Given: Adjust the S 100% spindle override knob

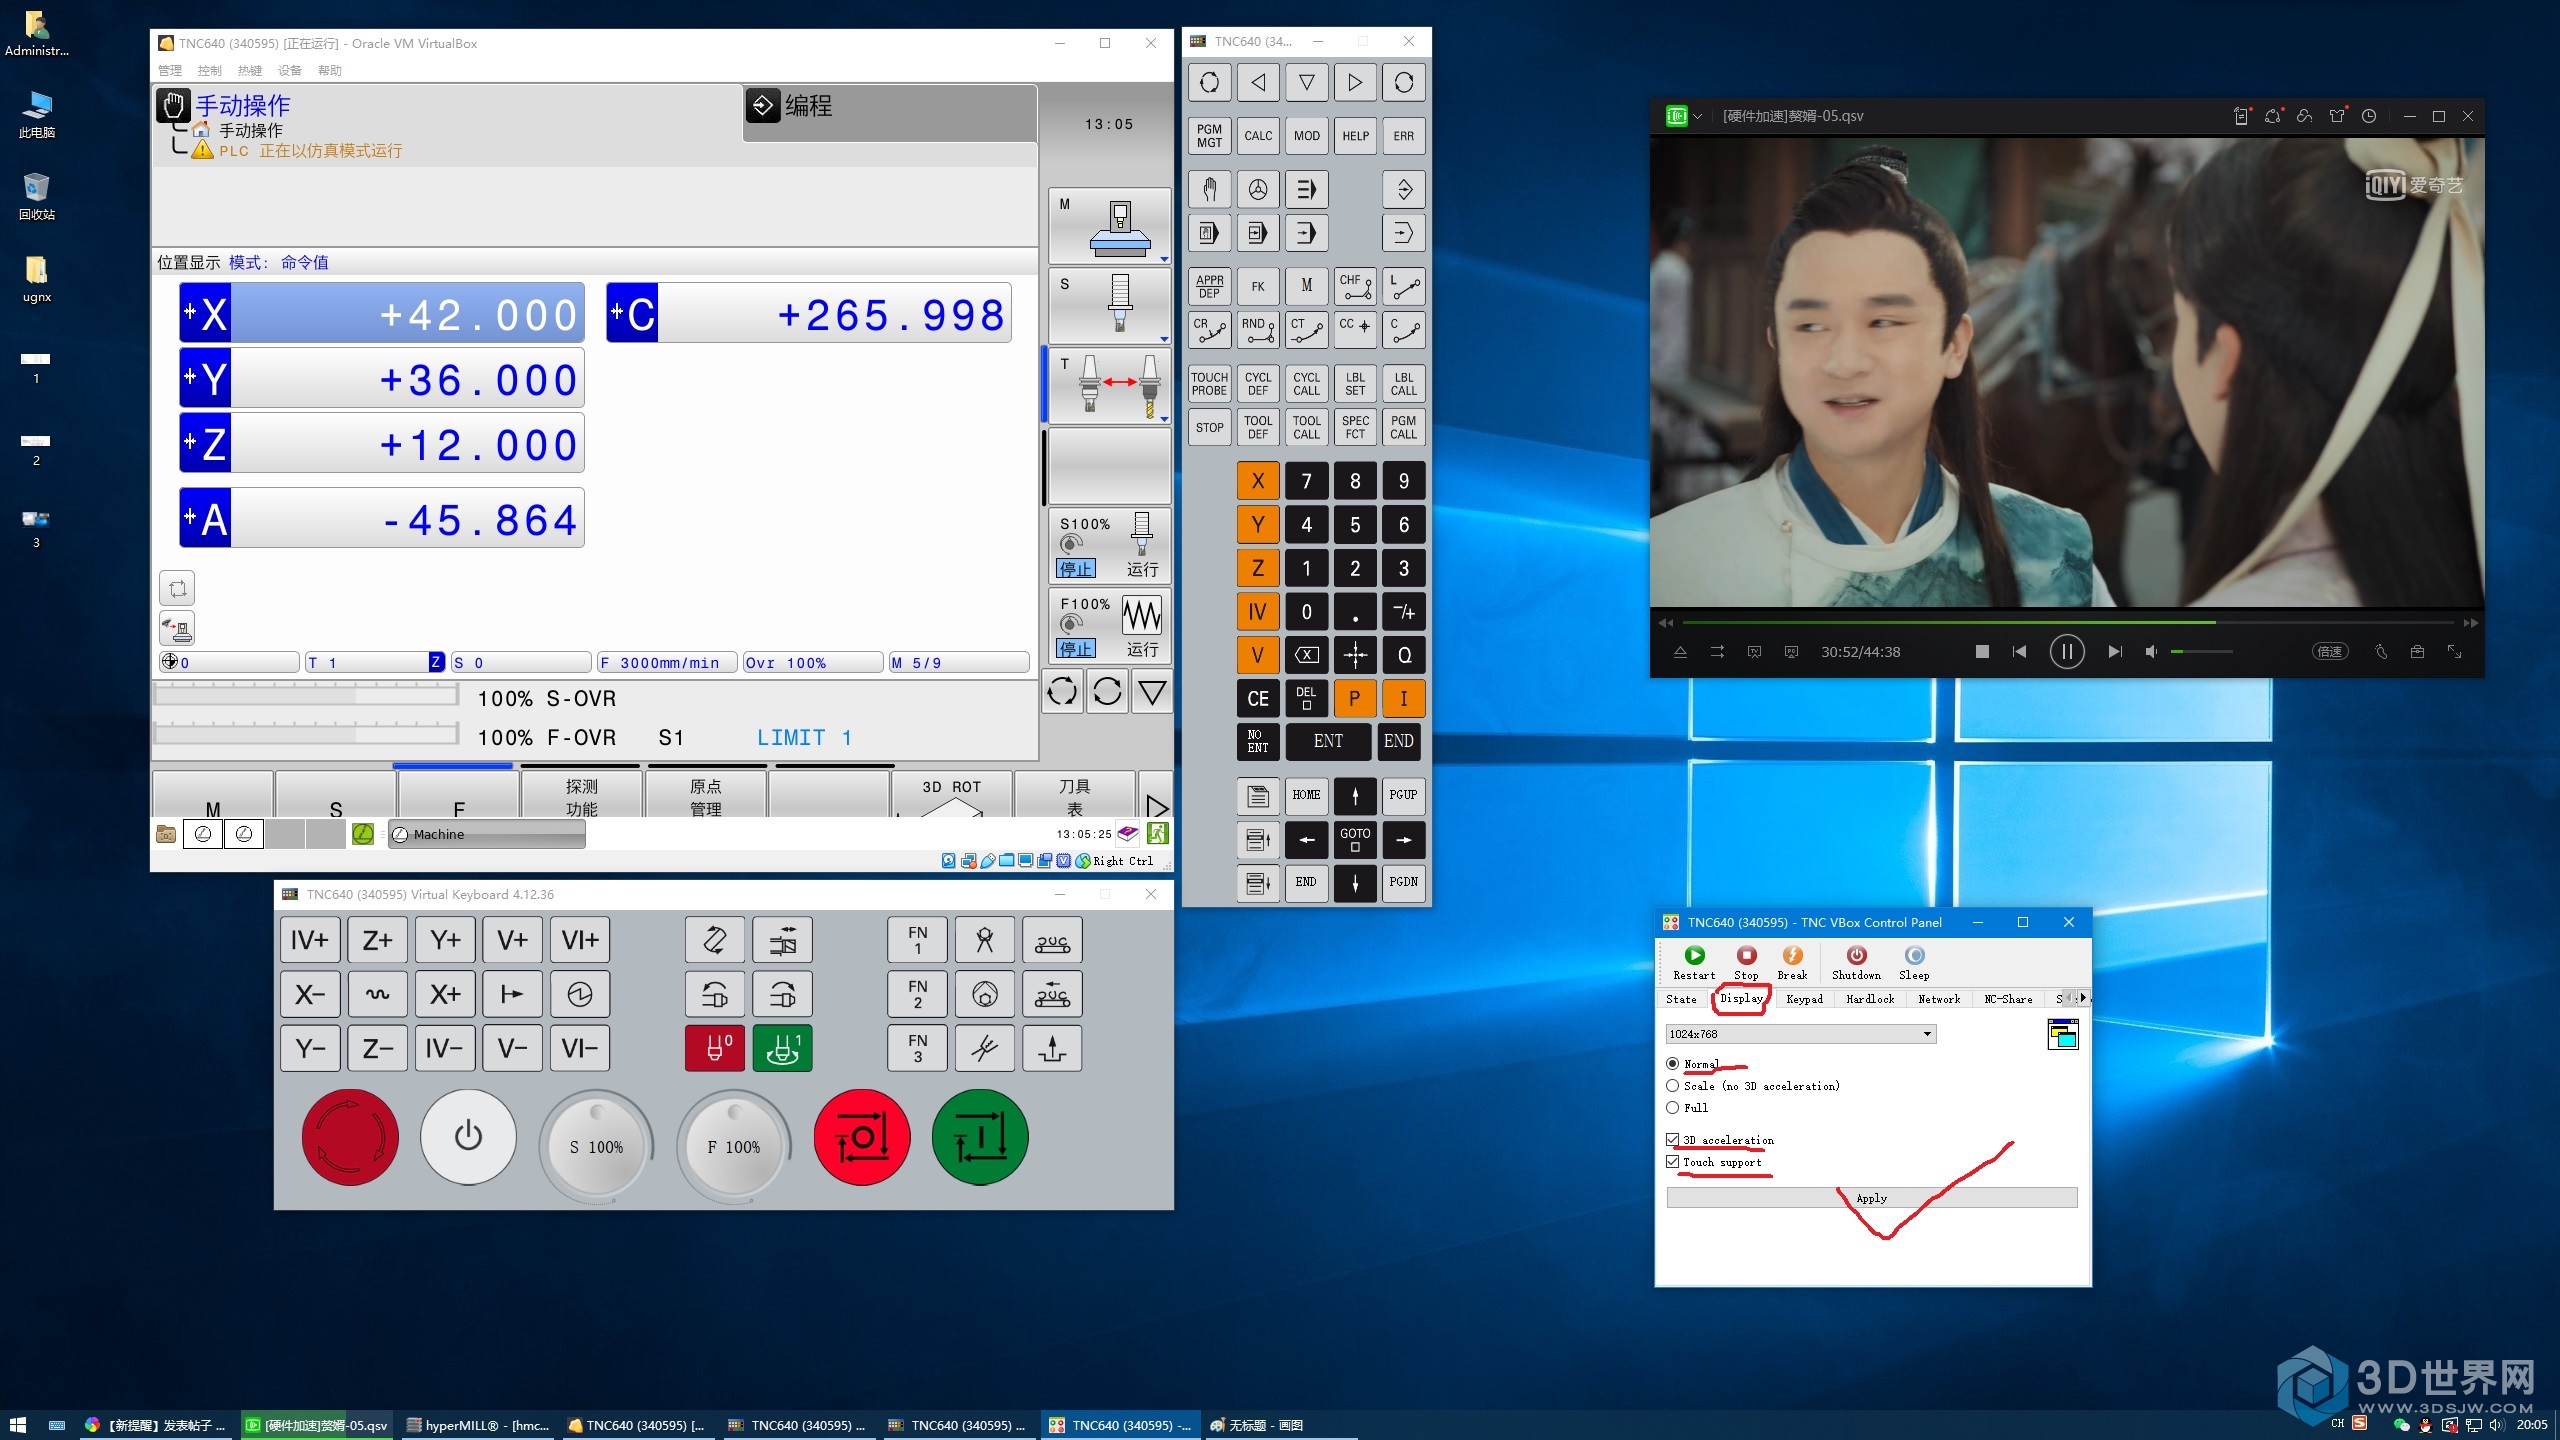Looking at the screenshot, I should pos(596,1145).
